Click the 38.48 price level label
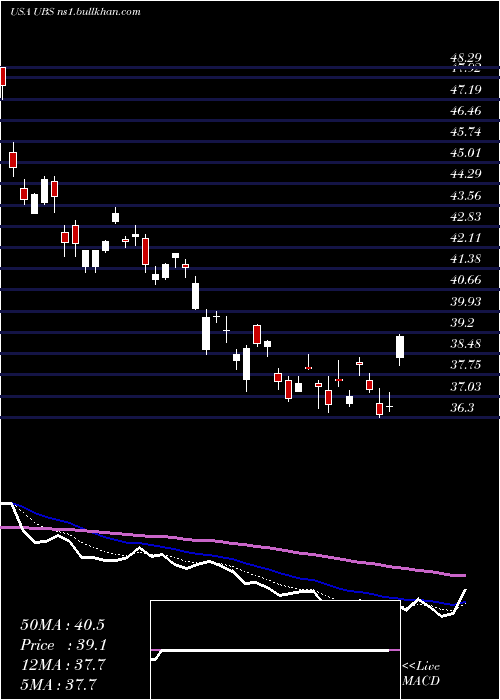The width and height of the screenshot is (500, 700). tap(466, 344)
